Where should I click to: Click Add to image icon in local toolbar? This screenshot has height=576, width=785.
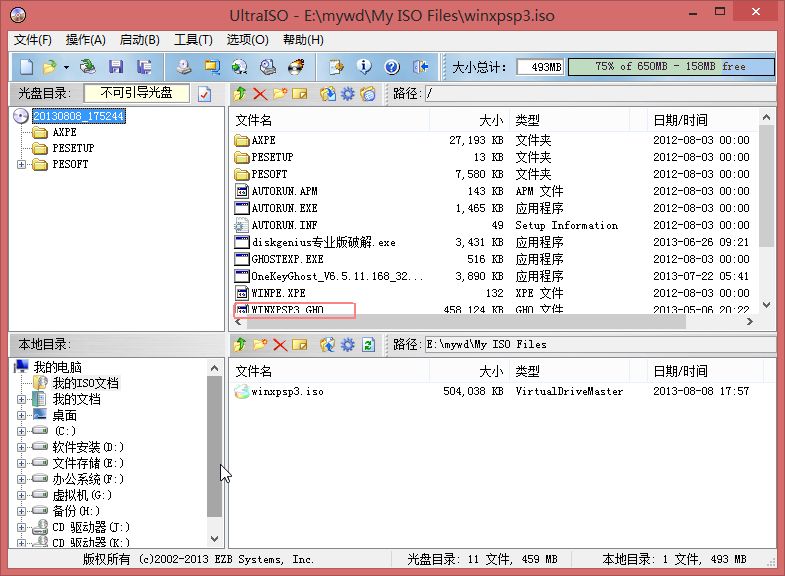pos(328,344)
